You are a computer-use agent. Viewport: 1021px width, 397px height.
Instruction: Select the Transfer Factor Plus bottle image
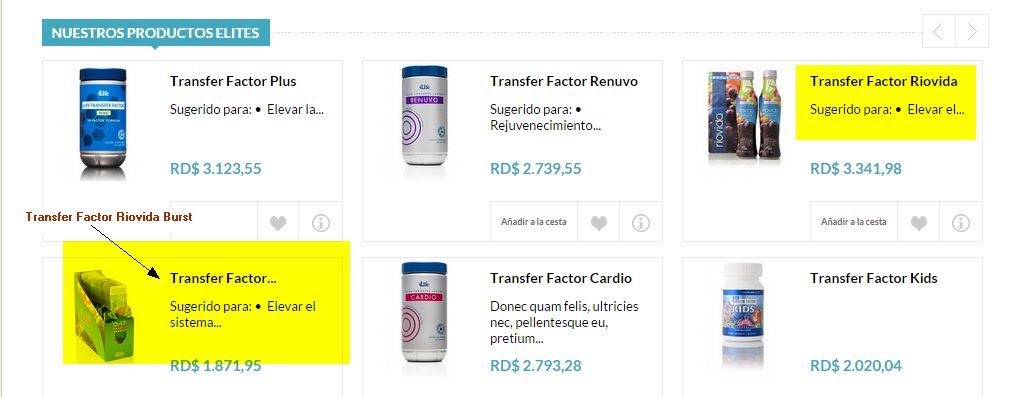click(103, 124)
